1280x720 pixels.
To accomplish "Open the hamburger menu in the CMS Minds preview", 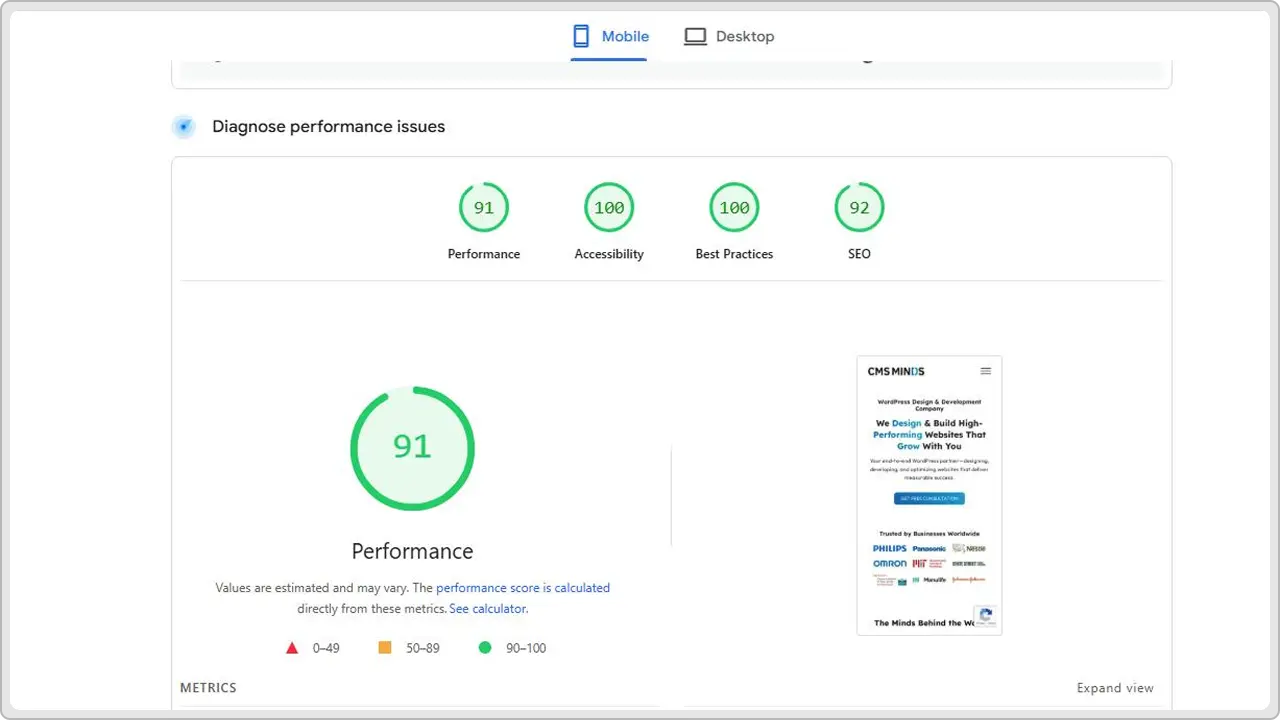I will click(x=986, y=370).
